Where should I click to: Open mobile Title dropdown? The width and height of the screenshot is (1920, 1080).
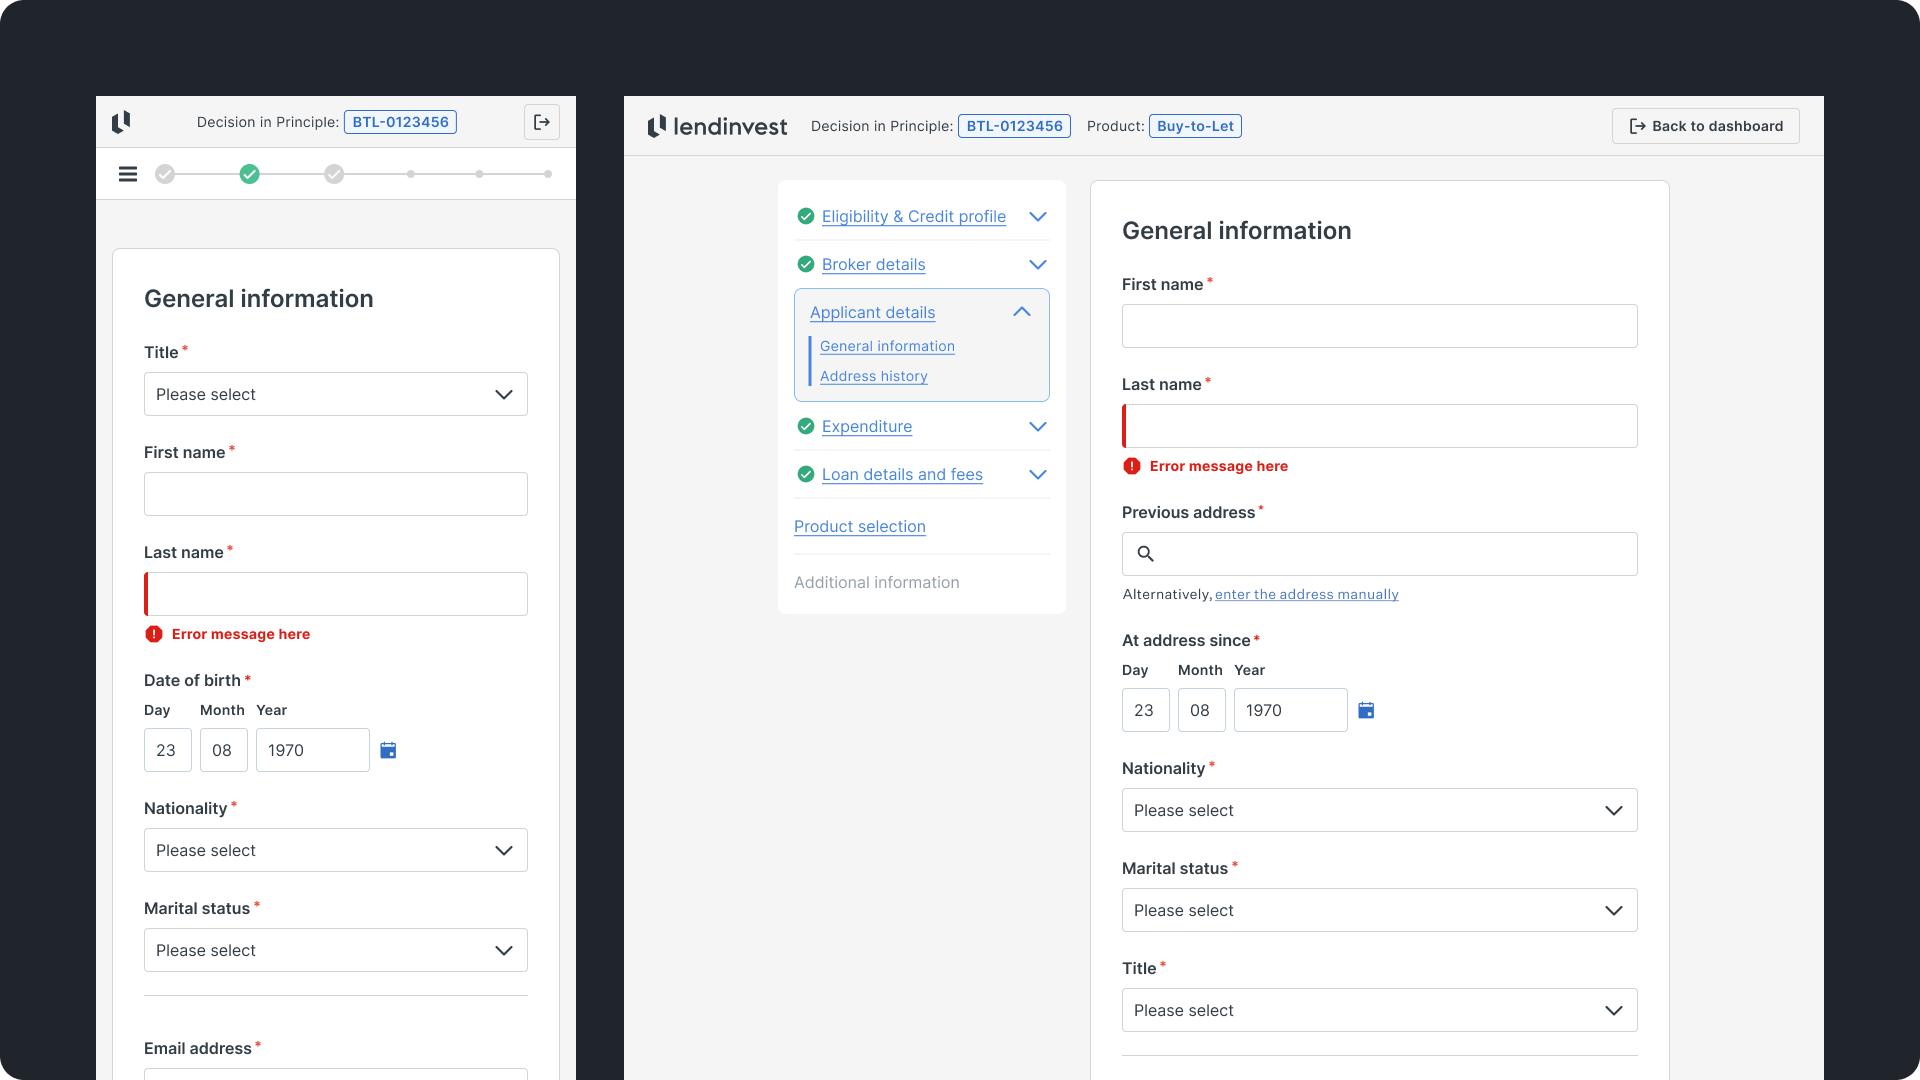[336, 394]
